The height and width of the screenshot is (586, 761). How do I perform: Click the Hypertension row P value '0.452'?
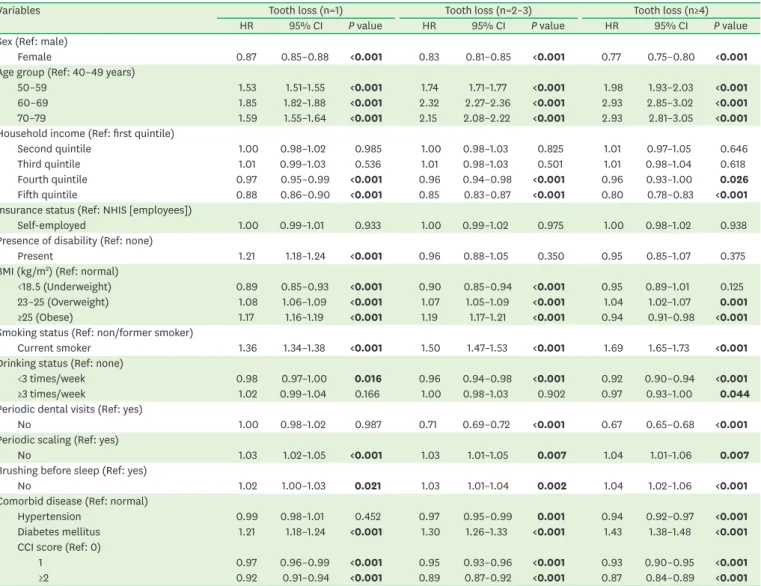[x=368, y=517]
